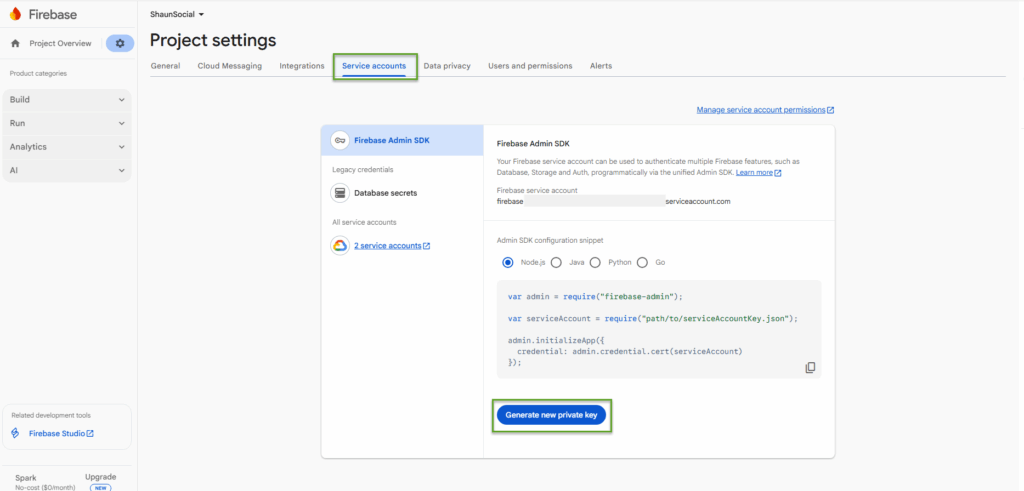The image size is (1024, 491).
Task: Select the Node.js radio button
Action: (x=508, y=262)
